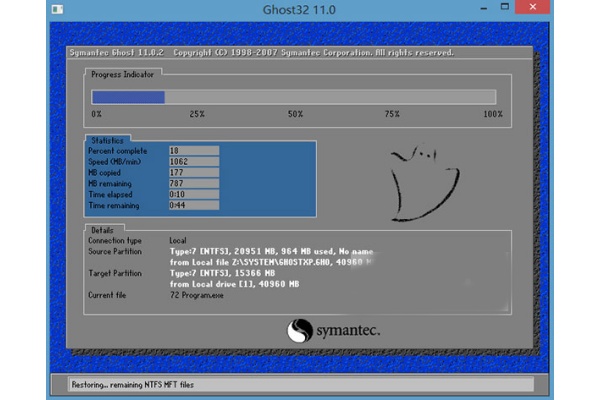Click the Ghost32 app icon in title bar
The image size is (600, 400).
pyautogui.click(x=57, y=9)
